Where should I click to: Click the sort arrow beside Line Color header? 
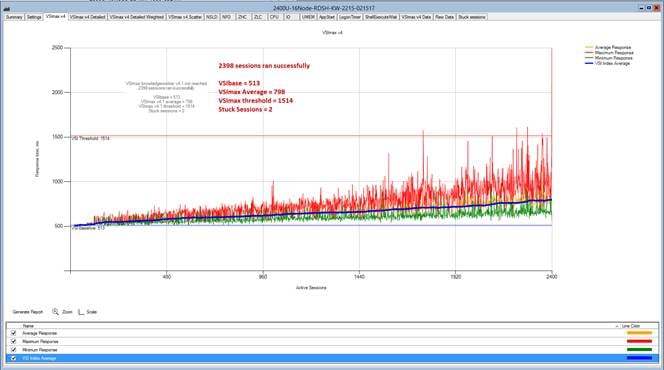(617, 326)
